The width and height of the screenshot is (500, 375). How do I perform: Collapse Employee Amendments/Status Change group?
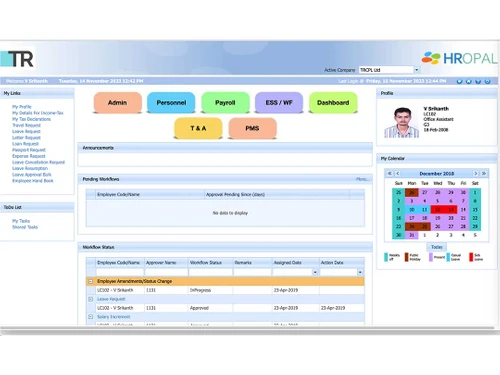pos(90,281)
